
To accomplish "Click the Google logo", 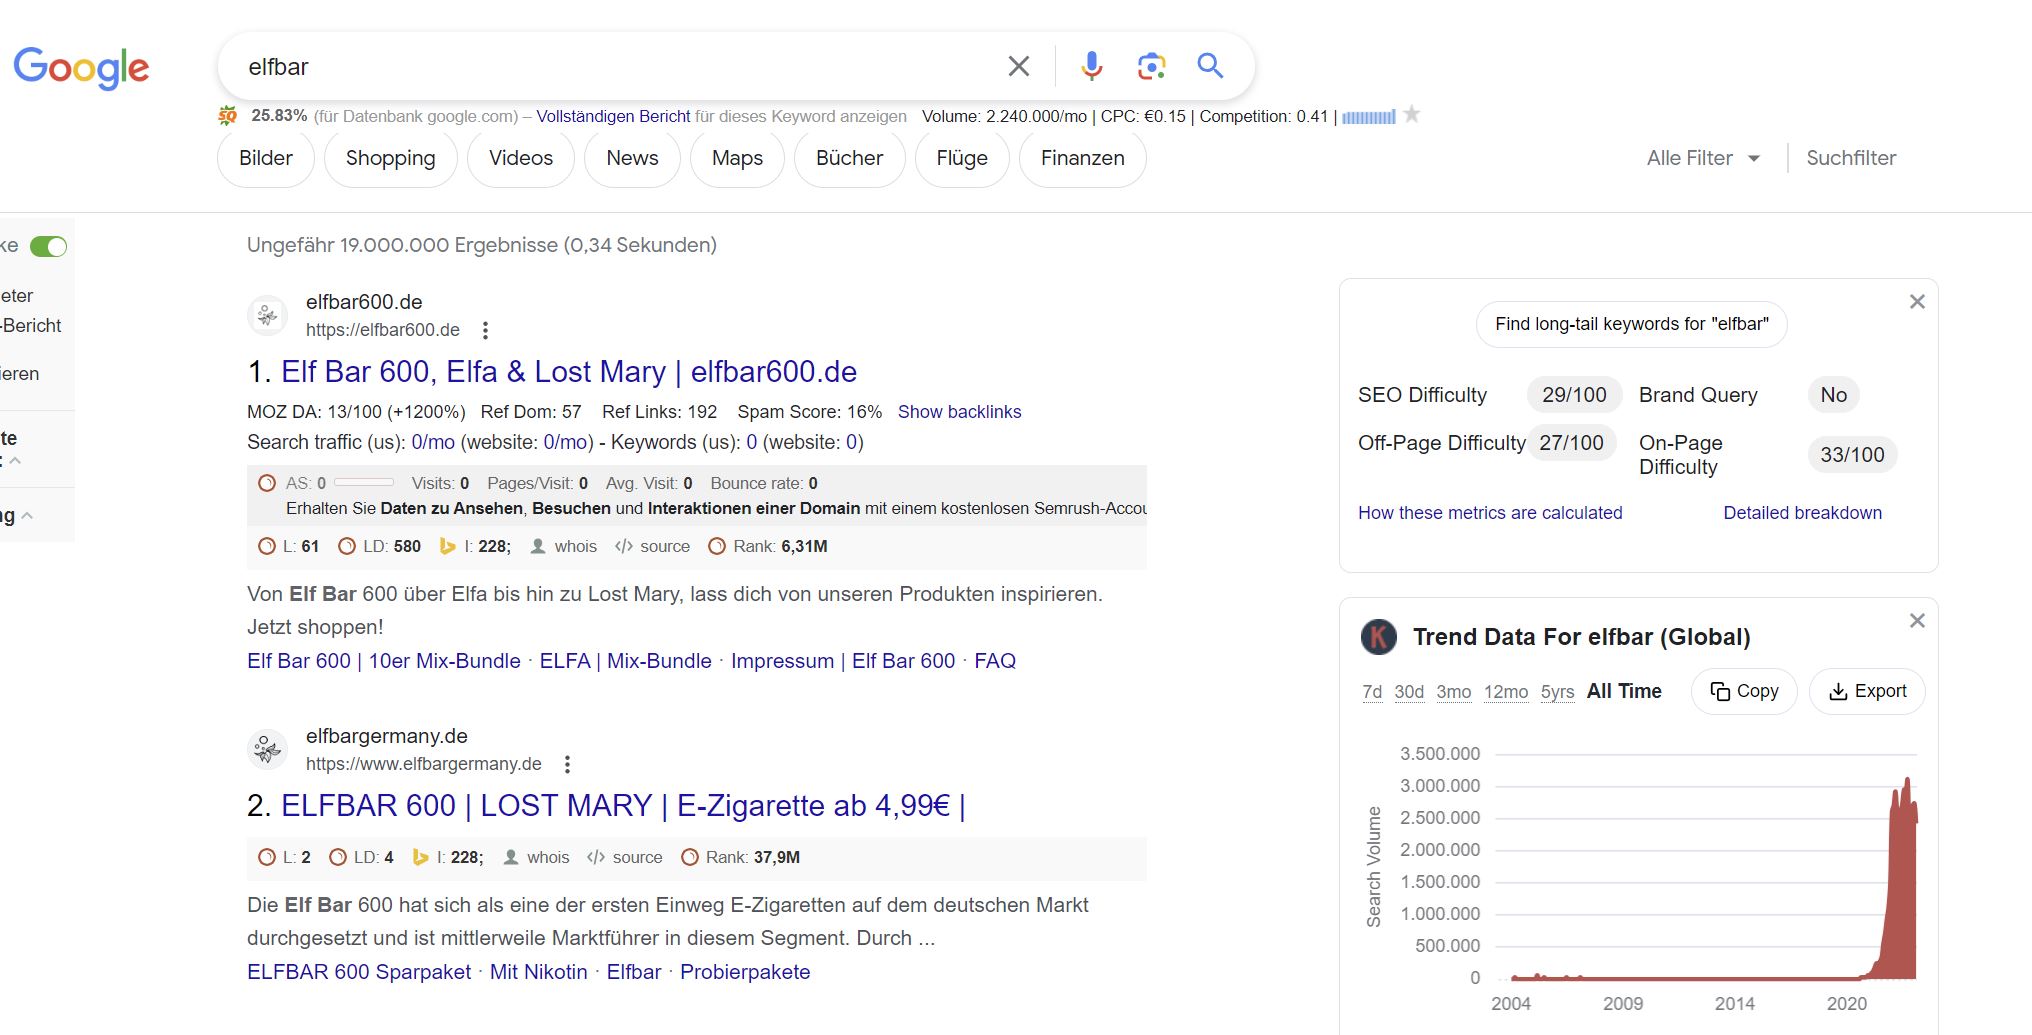I will point(81,67).
